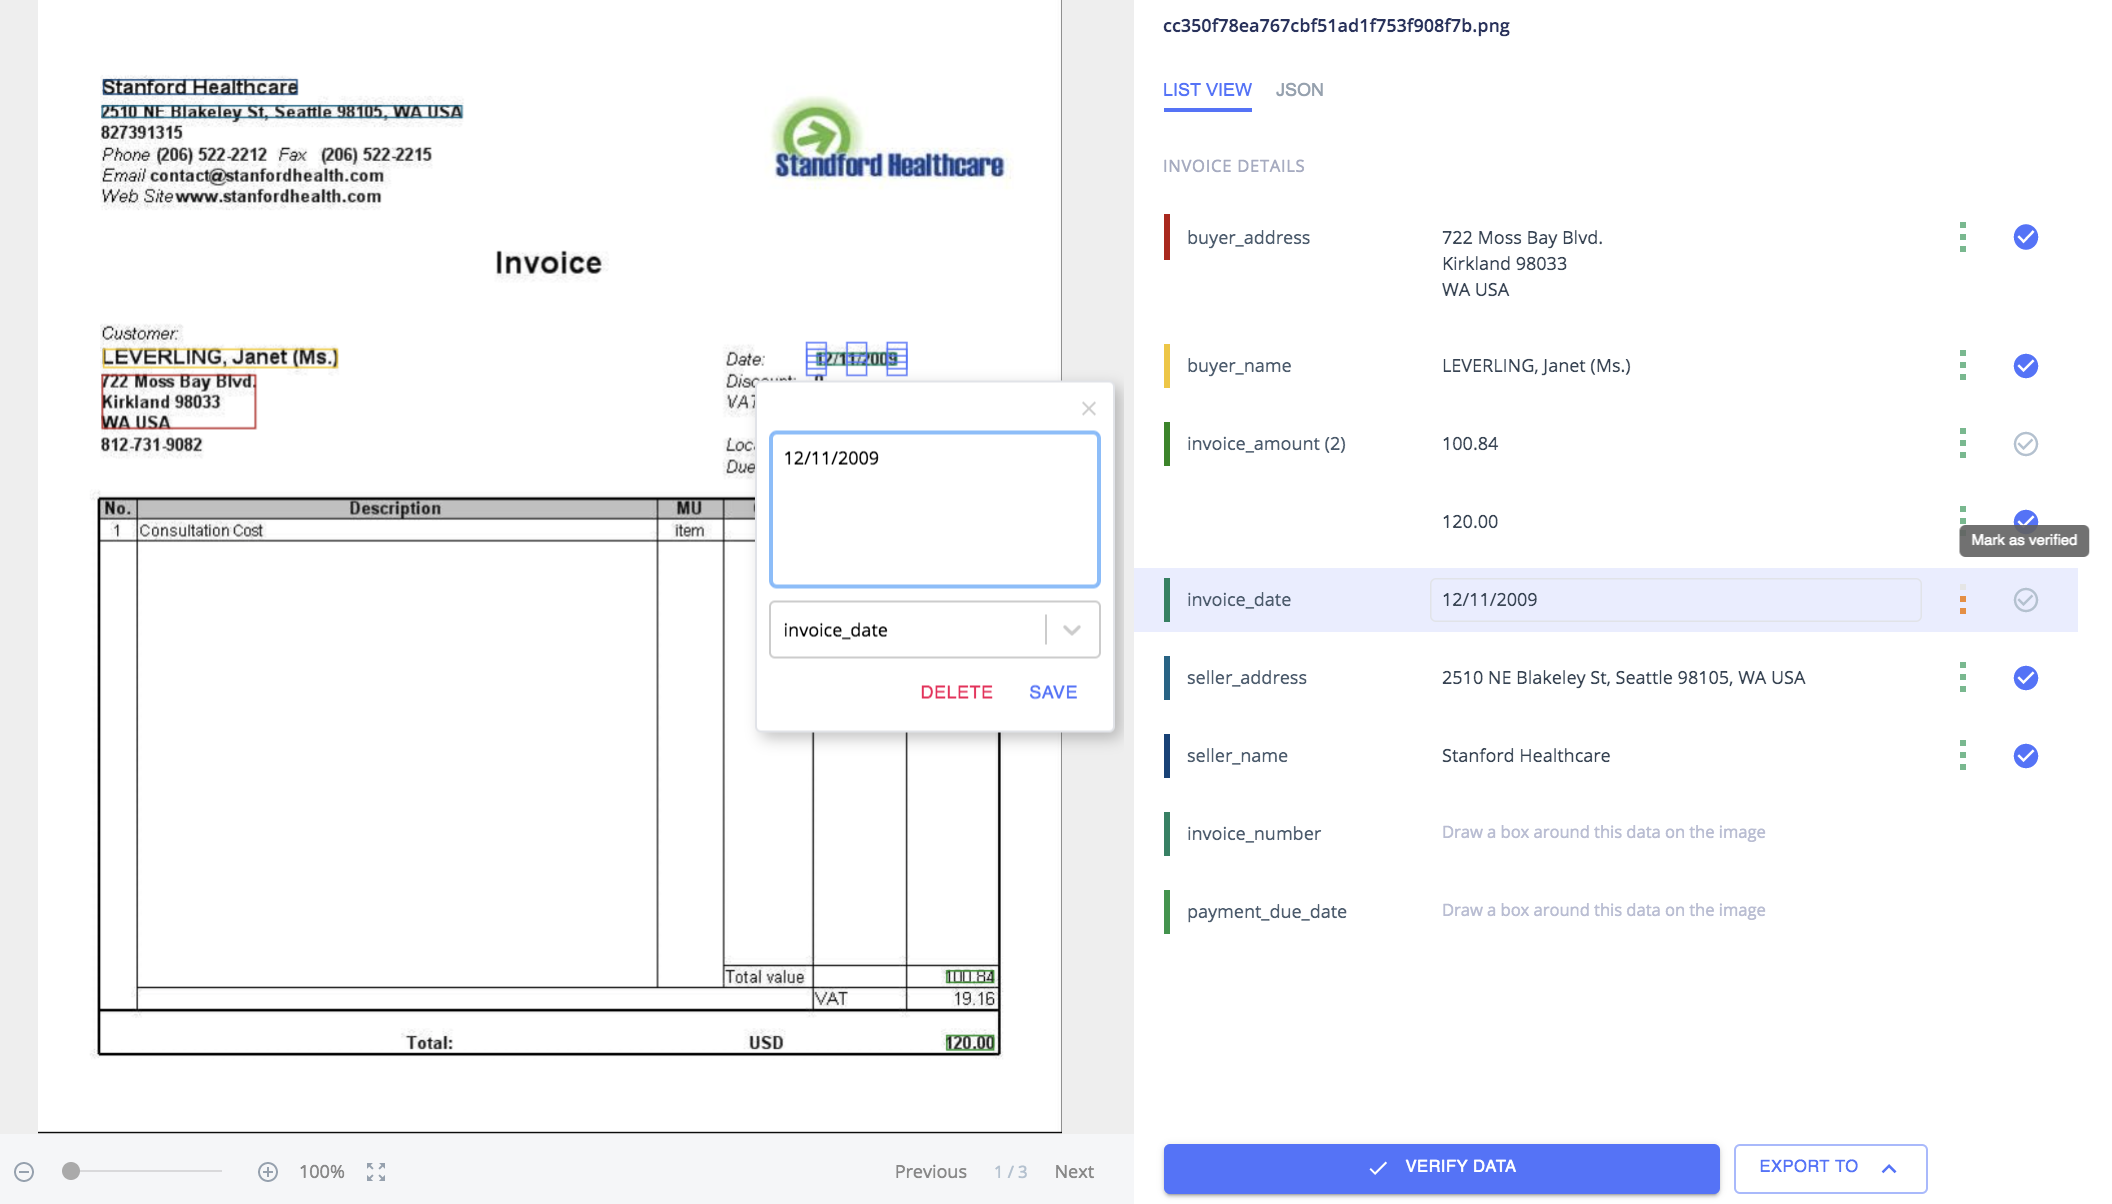Screen dimensions: 2112x1204
Task: Click the fit-to-screen icon near zoom controls
Action: pyautogui.click(x=376, y=1171)
